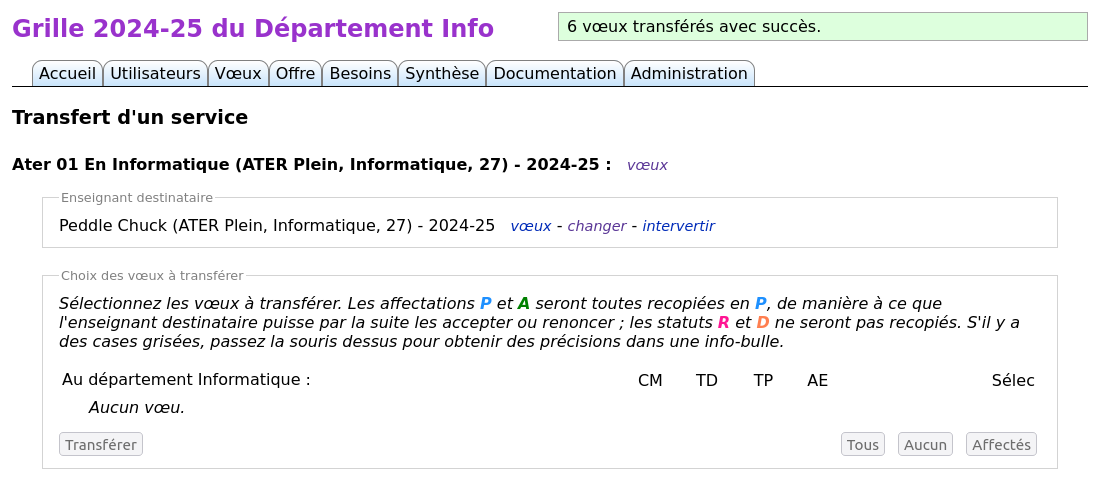Click the intervertir link
The image size is (1100, 484).
pos(678,226)
